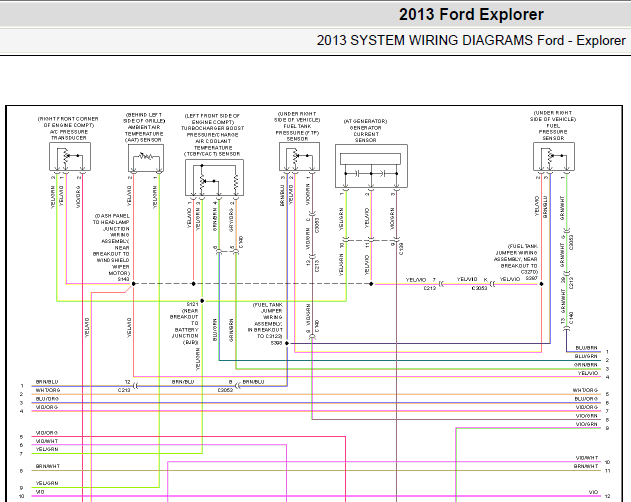Image resolution: width=631 pixels, height=502 pixels.
Task: Click the Generator Current Sensor component box
Action: [371, 166]
